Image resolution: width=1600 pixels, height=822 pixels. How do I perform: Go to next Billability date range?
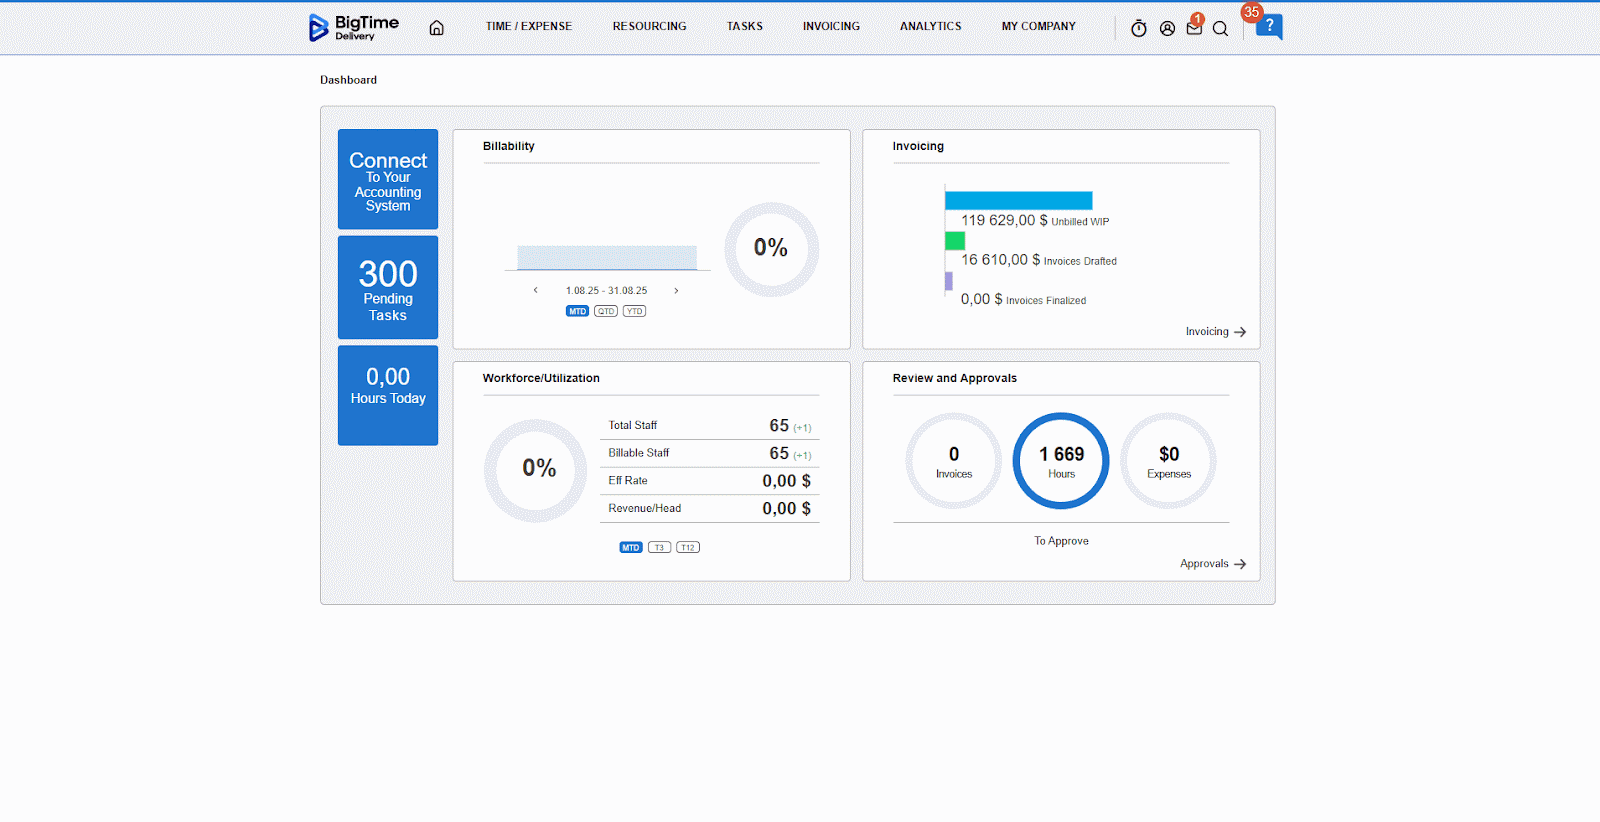(676, 291)
